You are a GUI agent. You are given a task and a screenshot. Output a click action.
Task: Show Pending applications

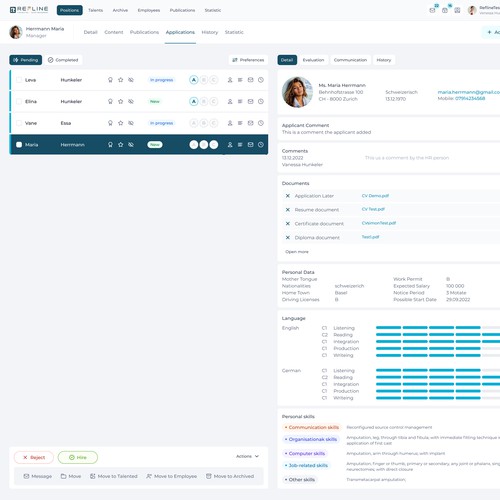pyautogui.click(x=26, y=60)
